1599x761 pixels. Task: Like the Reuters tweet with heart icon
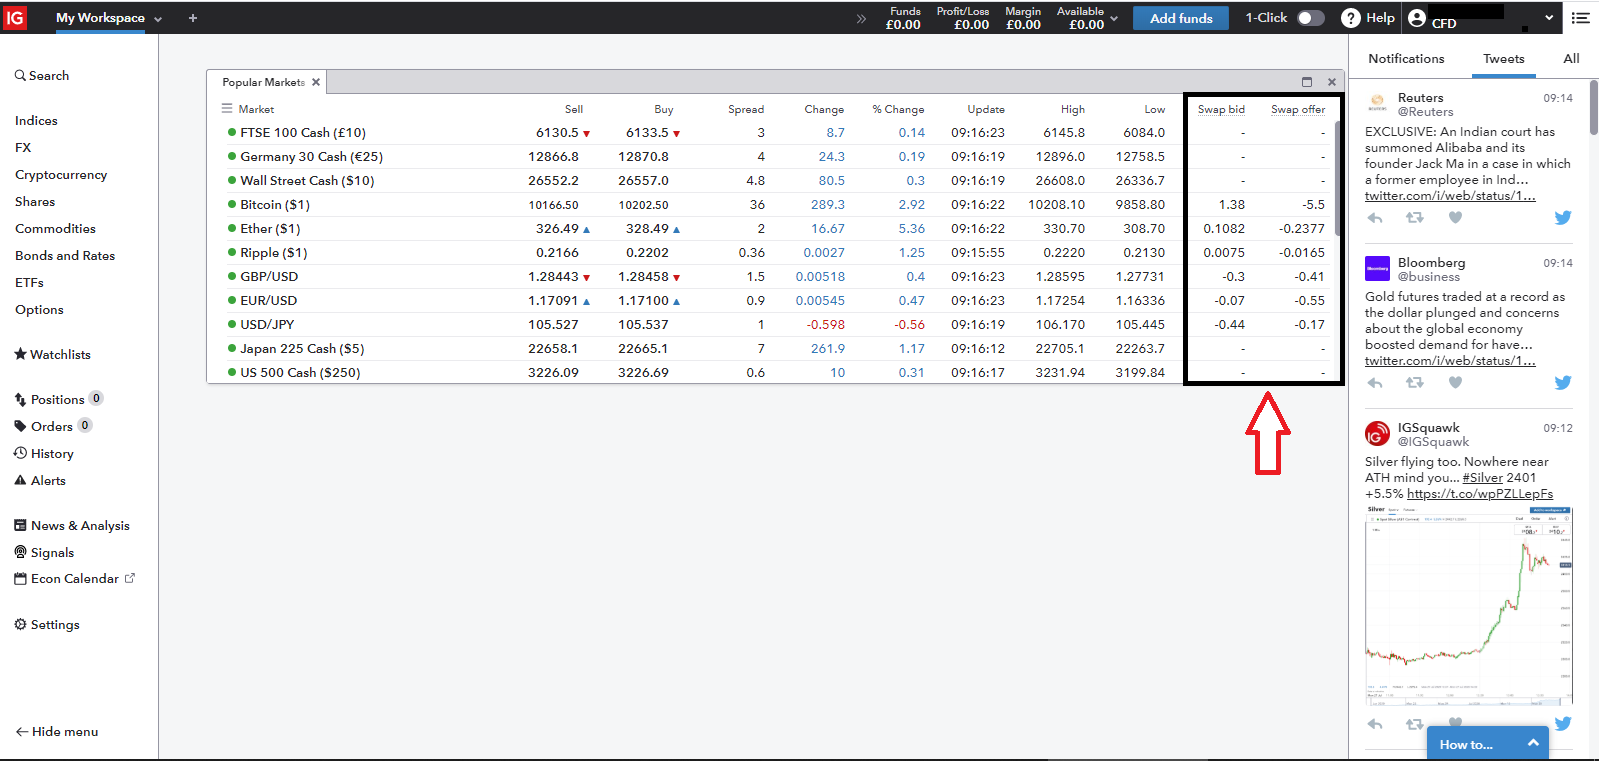[1455, 218]
